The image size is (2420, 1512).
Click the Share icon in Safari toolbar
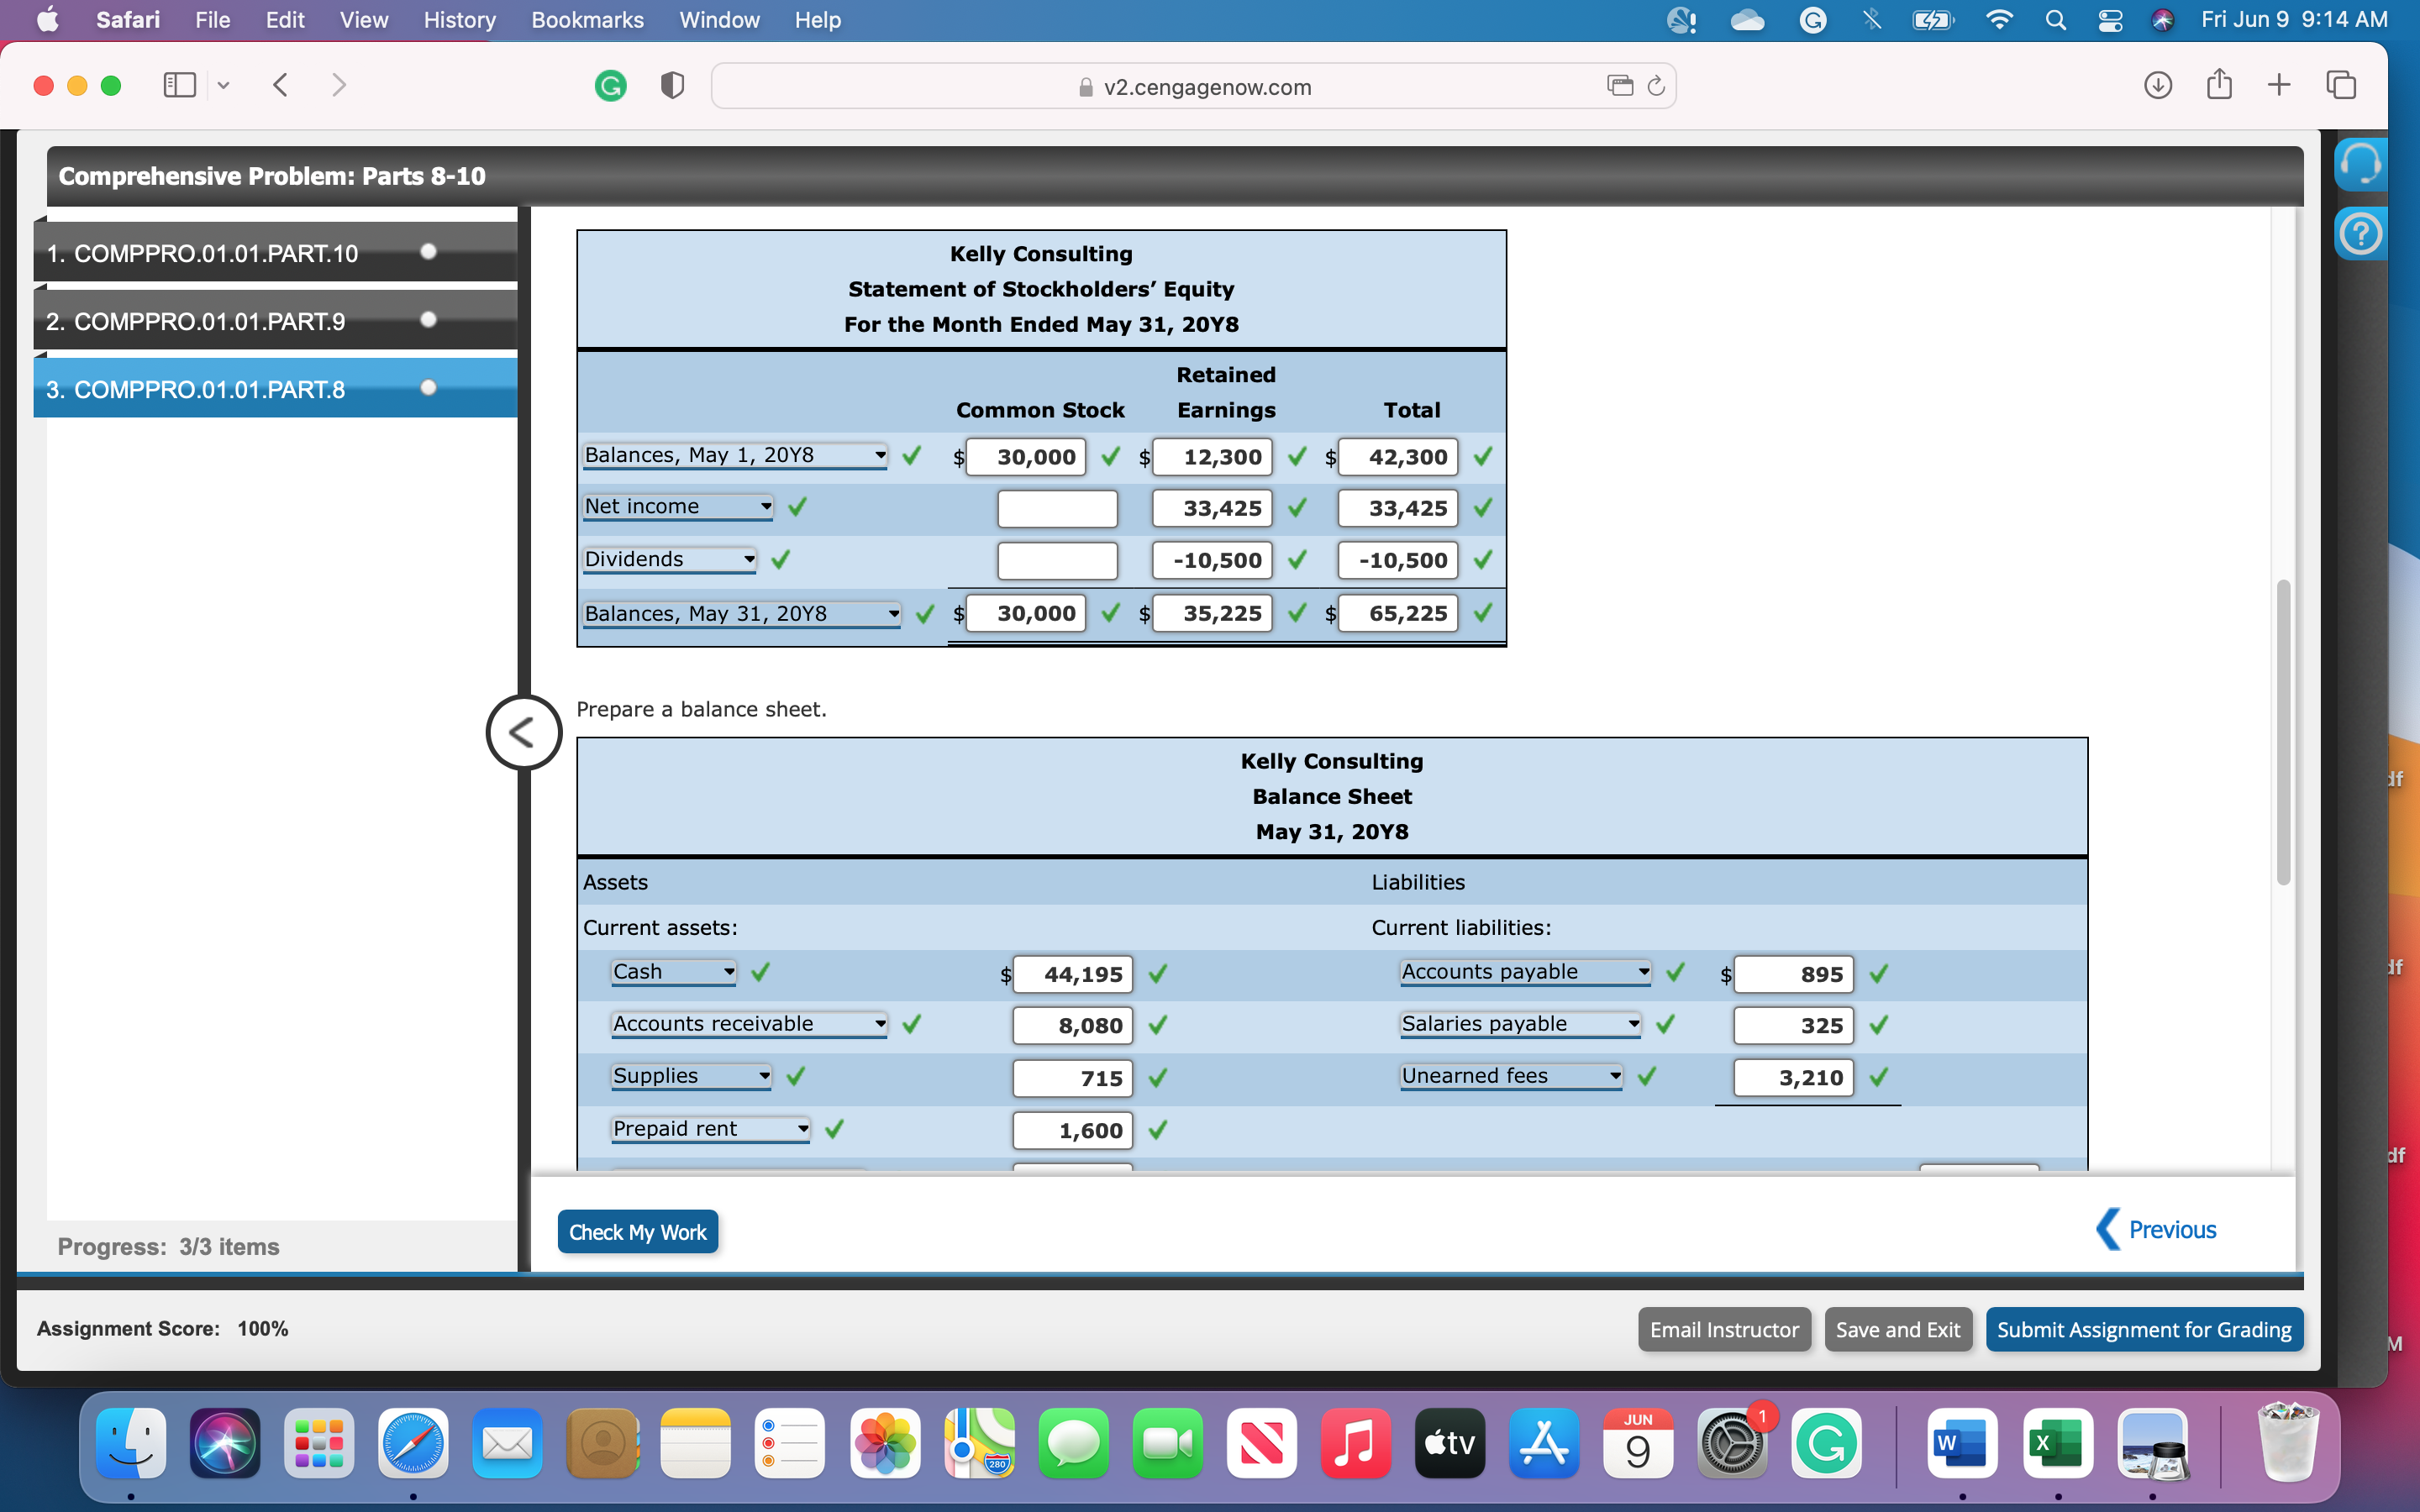pos(2219,86)
